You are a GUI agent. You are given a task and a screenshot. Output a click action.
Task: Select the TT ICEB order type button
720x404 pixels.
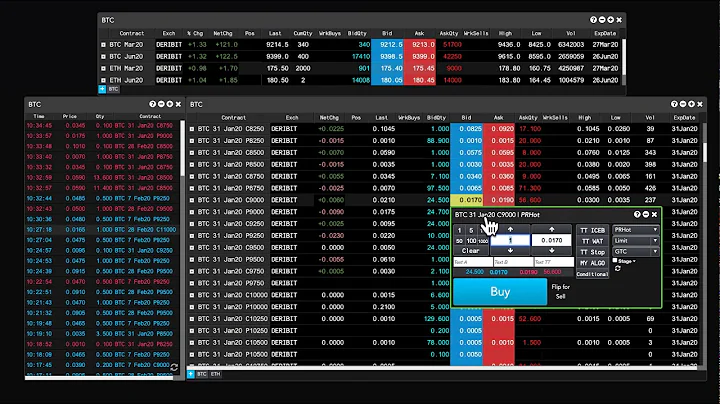pyautogui.click(x=592, y=230)
